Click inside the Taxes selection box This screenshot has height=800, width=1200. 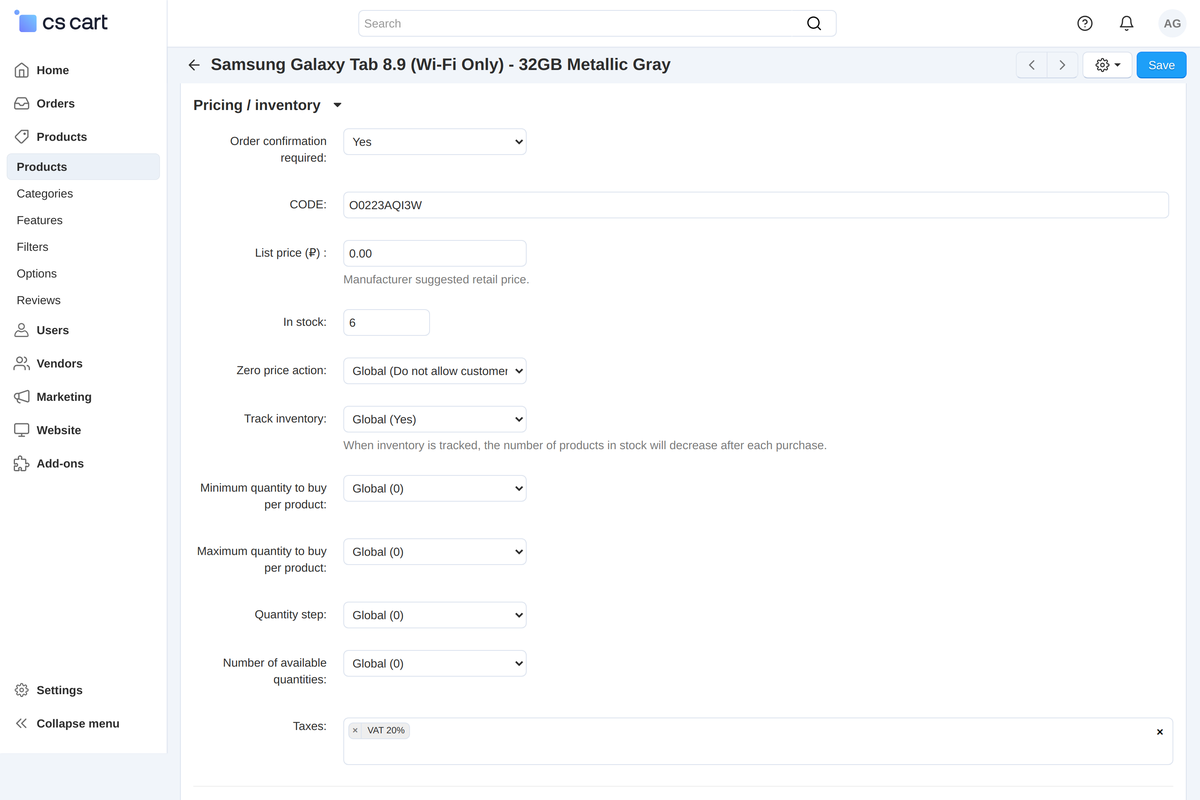tap(758, 741)
